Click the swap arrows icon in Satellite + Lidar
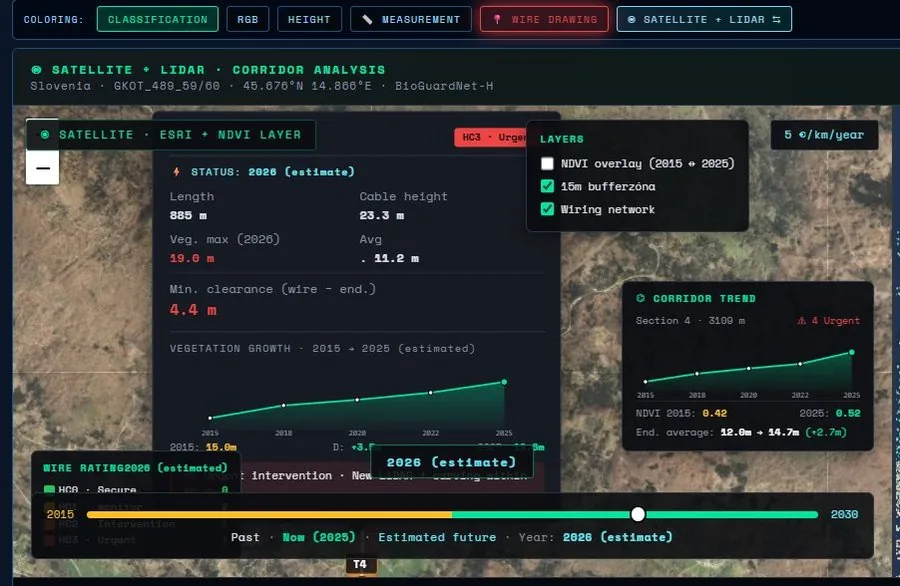The width and height of the screenshot is (900, 586). 776,20
